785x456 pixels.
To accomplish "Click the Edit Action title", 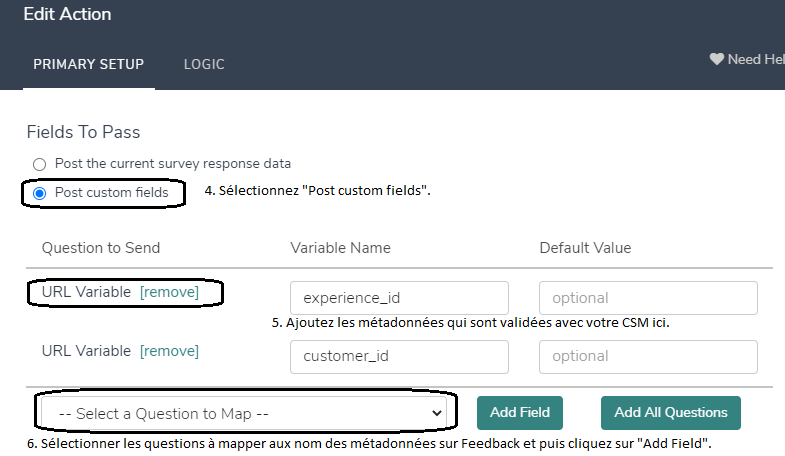I will 68,14.
